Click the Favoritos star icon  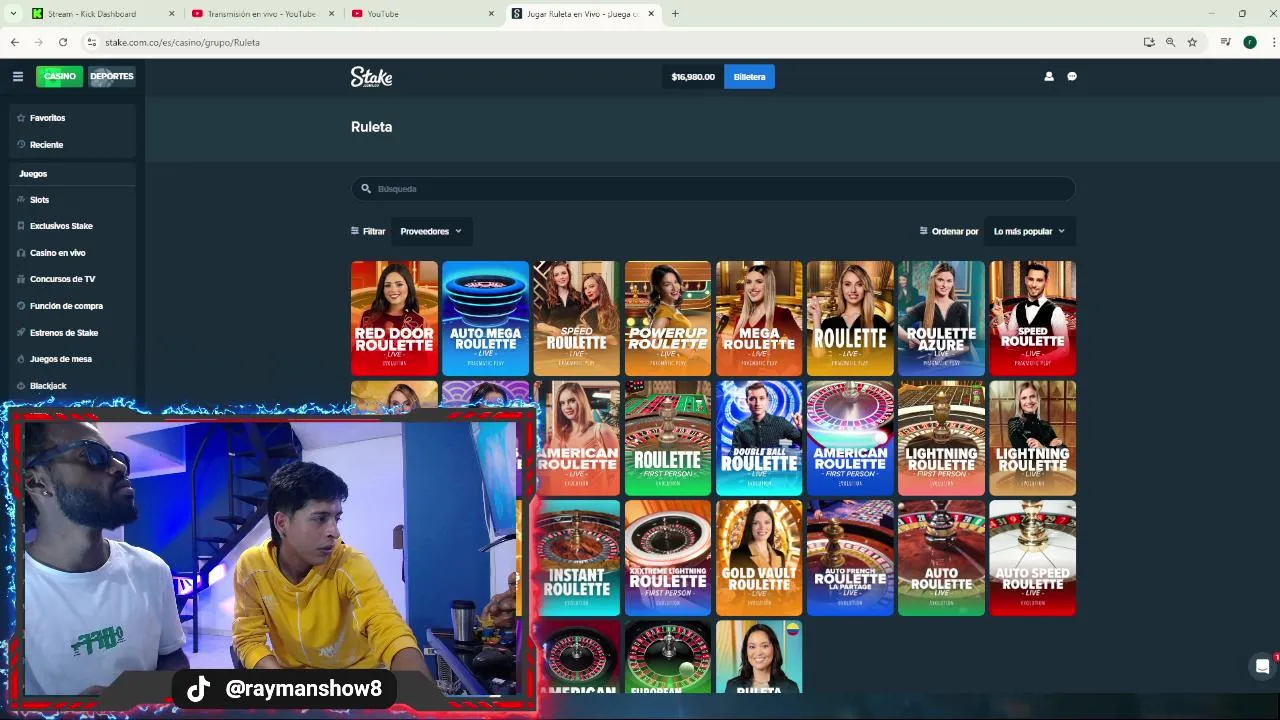point(21,118)
